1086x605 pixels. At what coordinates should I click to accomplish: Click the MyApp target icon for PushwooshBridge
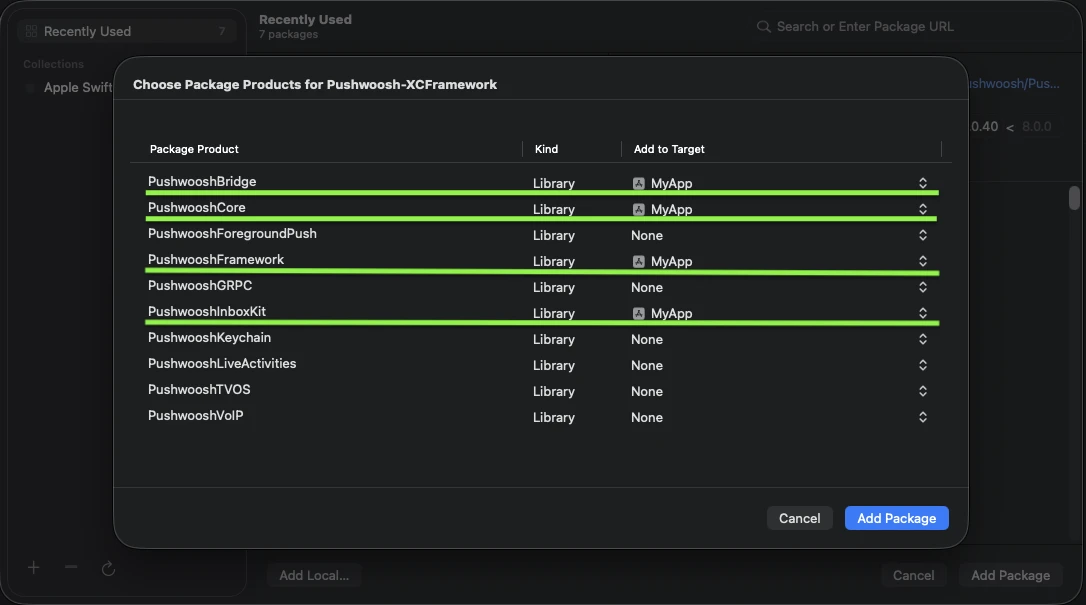(x=639, y=183)
